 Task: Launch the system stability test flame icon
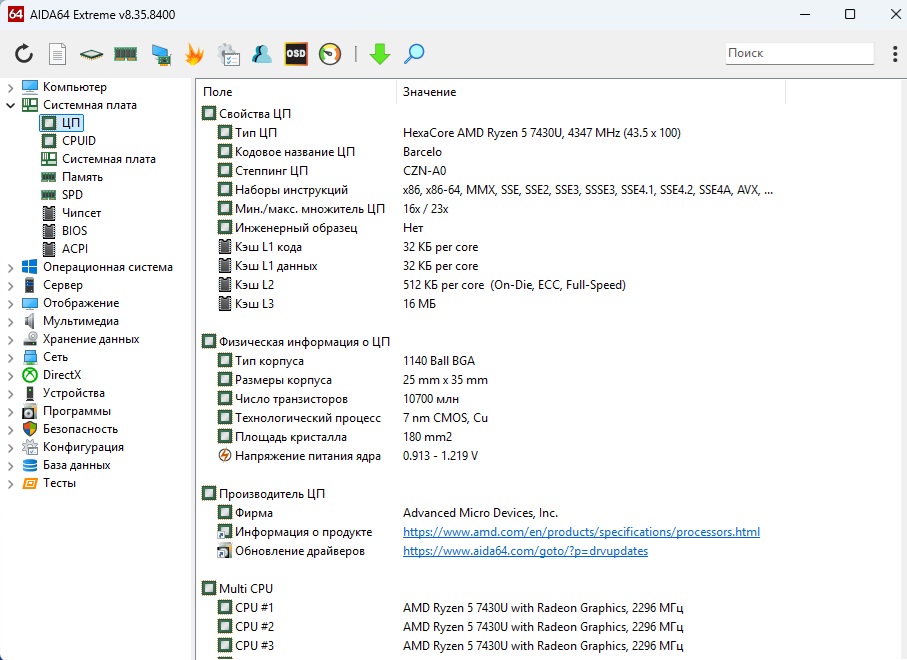coord(194,54)
